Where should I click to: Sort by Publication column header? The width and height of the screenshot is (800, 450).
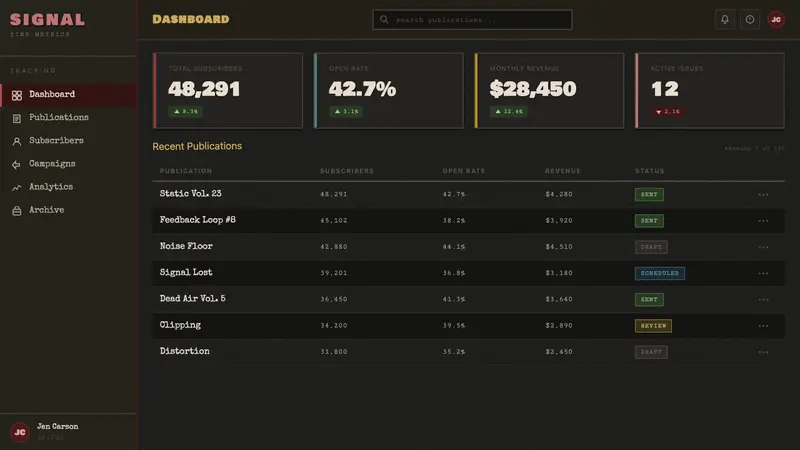[186, 171]
